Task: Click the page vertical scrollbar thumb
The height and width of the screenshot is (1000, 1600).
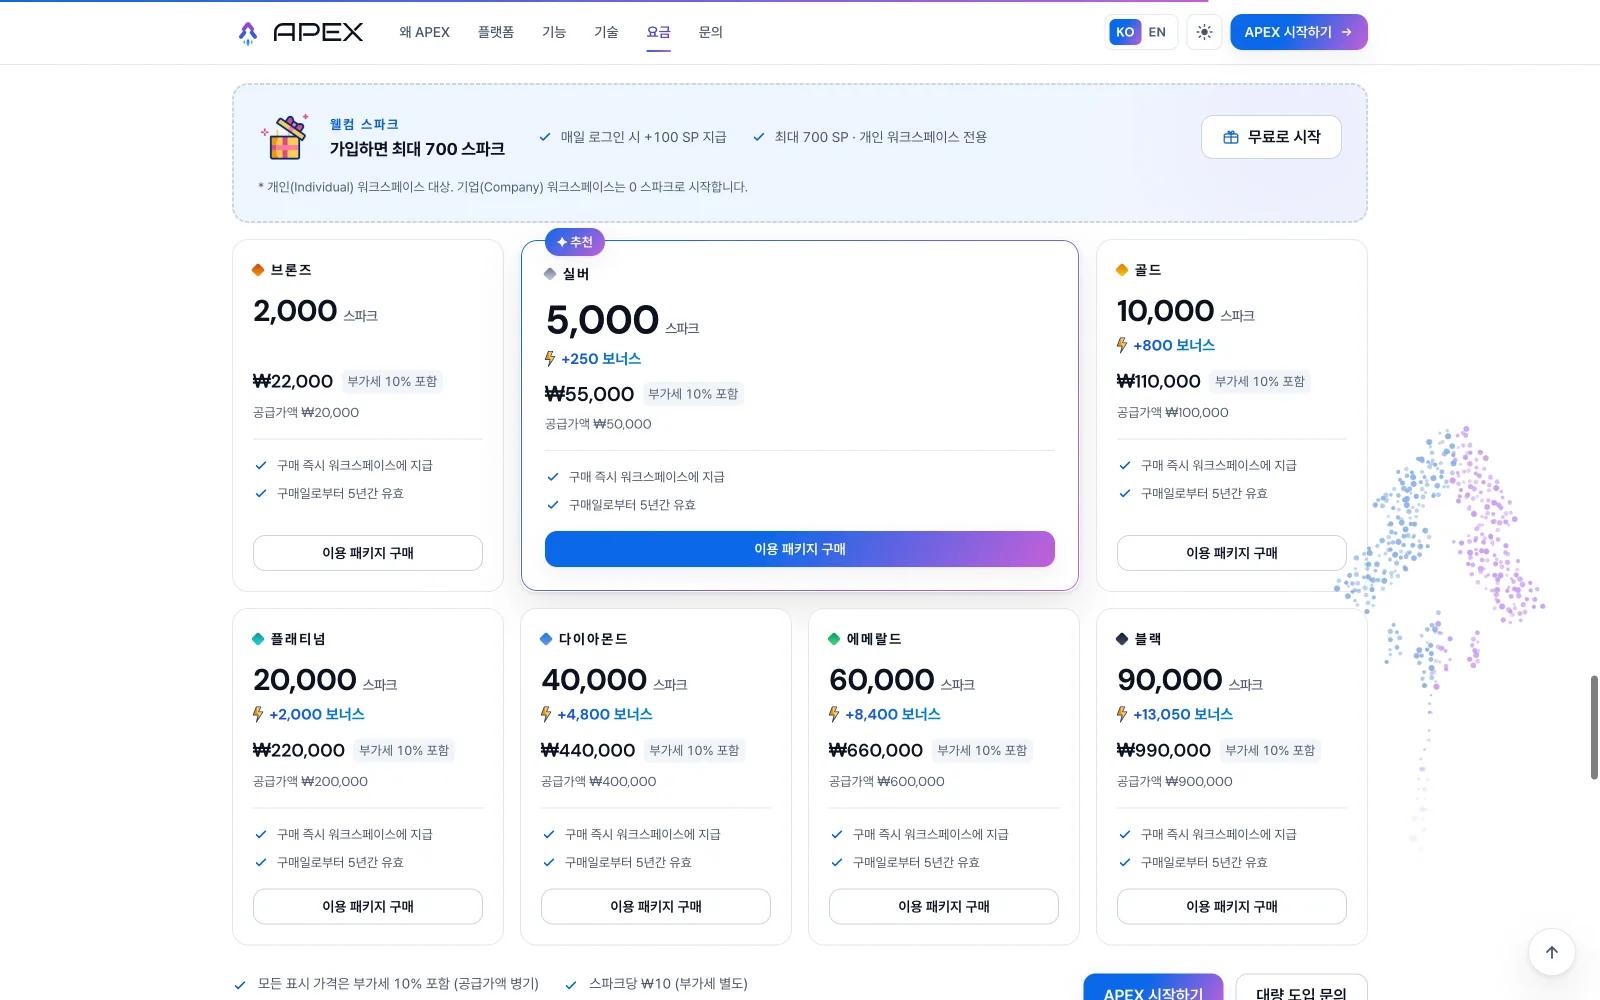Action: coord(1594,727)
